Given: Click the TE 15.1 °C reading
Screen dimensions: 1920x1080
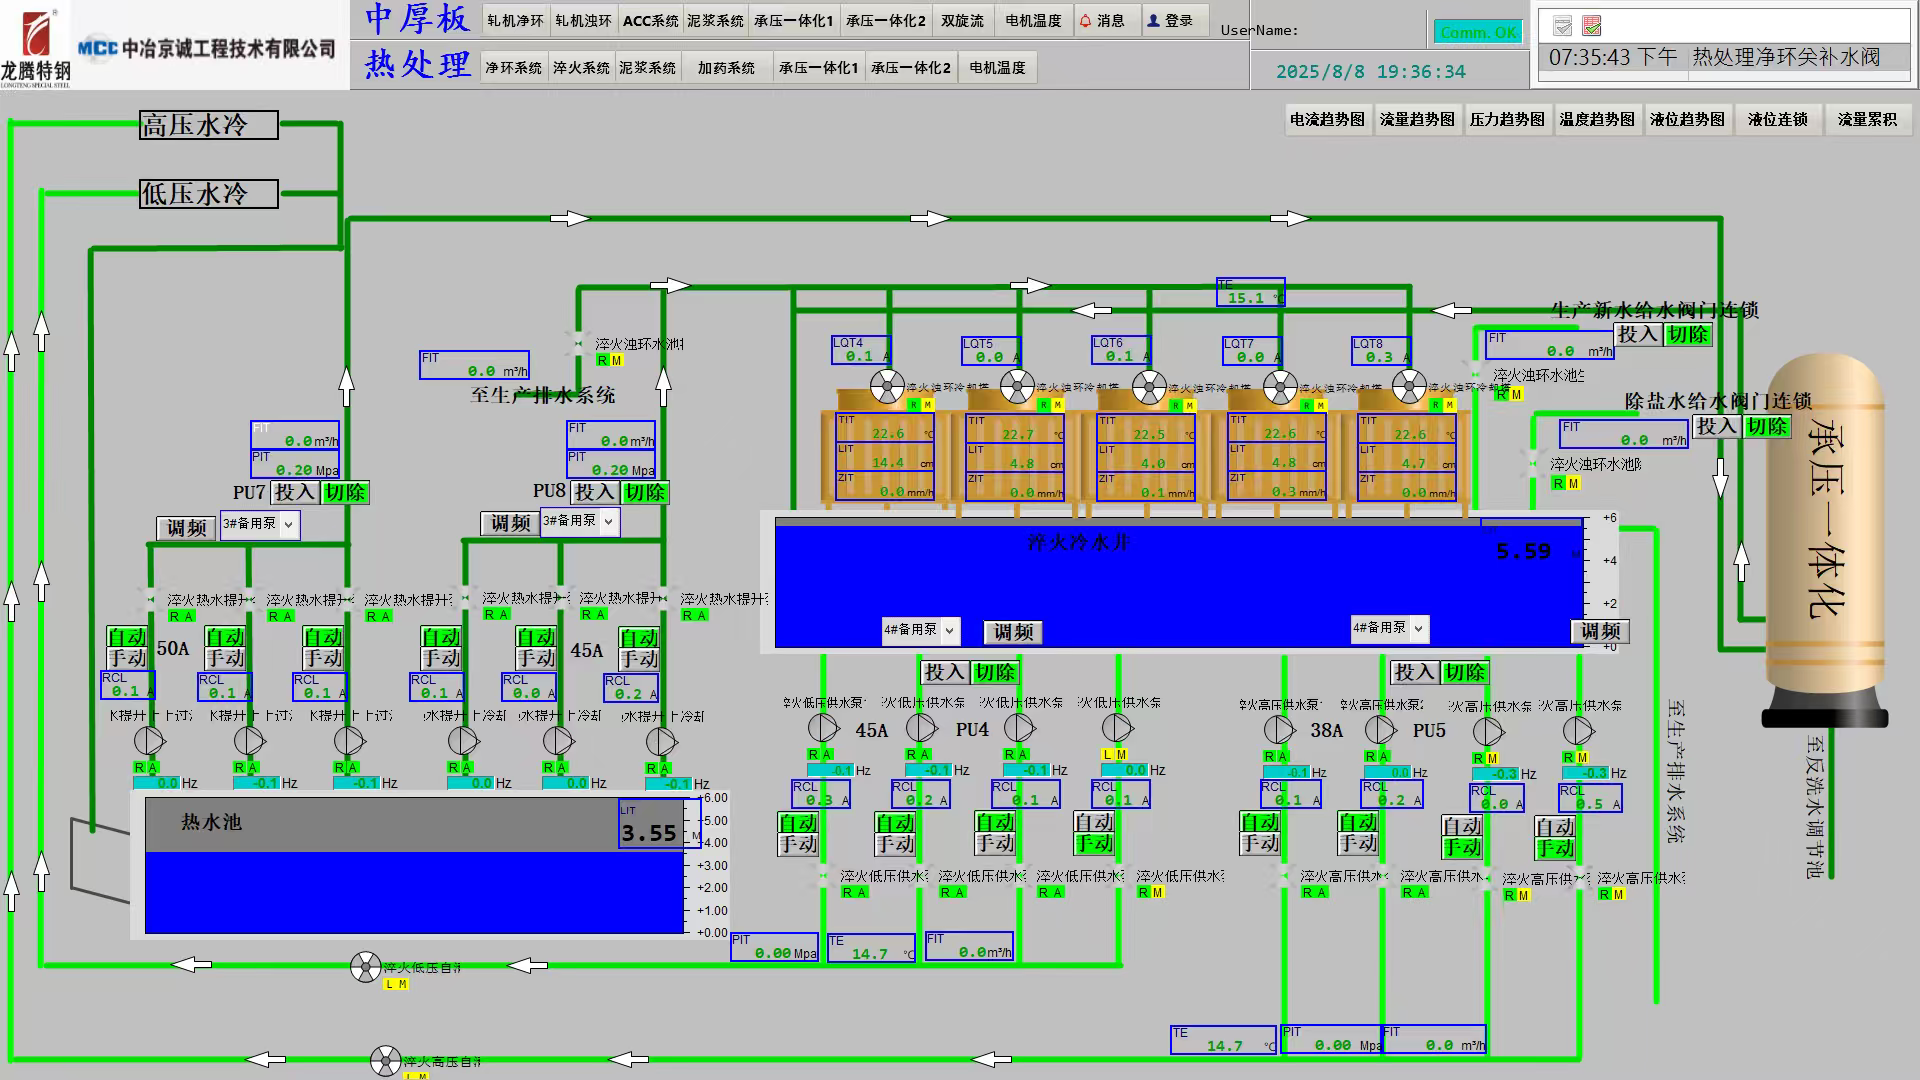Looking at the screenshot, I should click(1250, 292).
